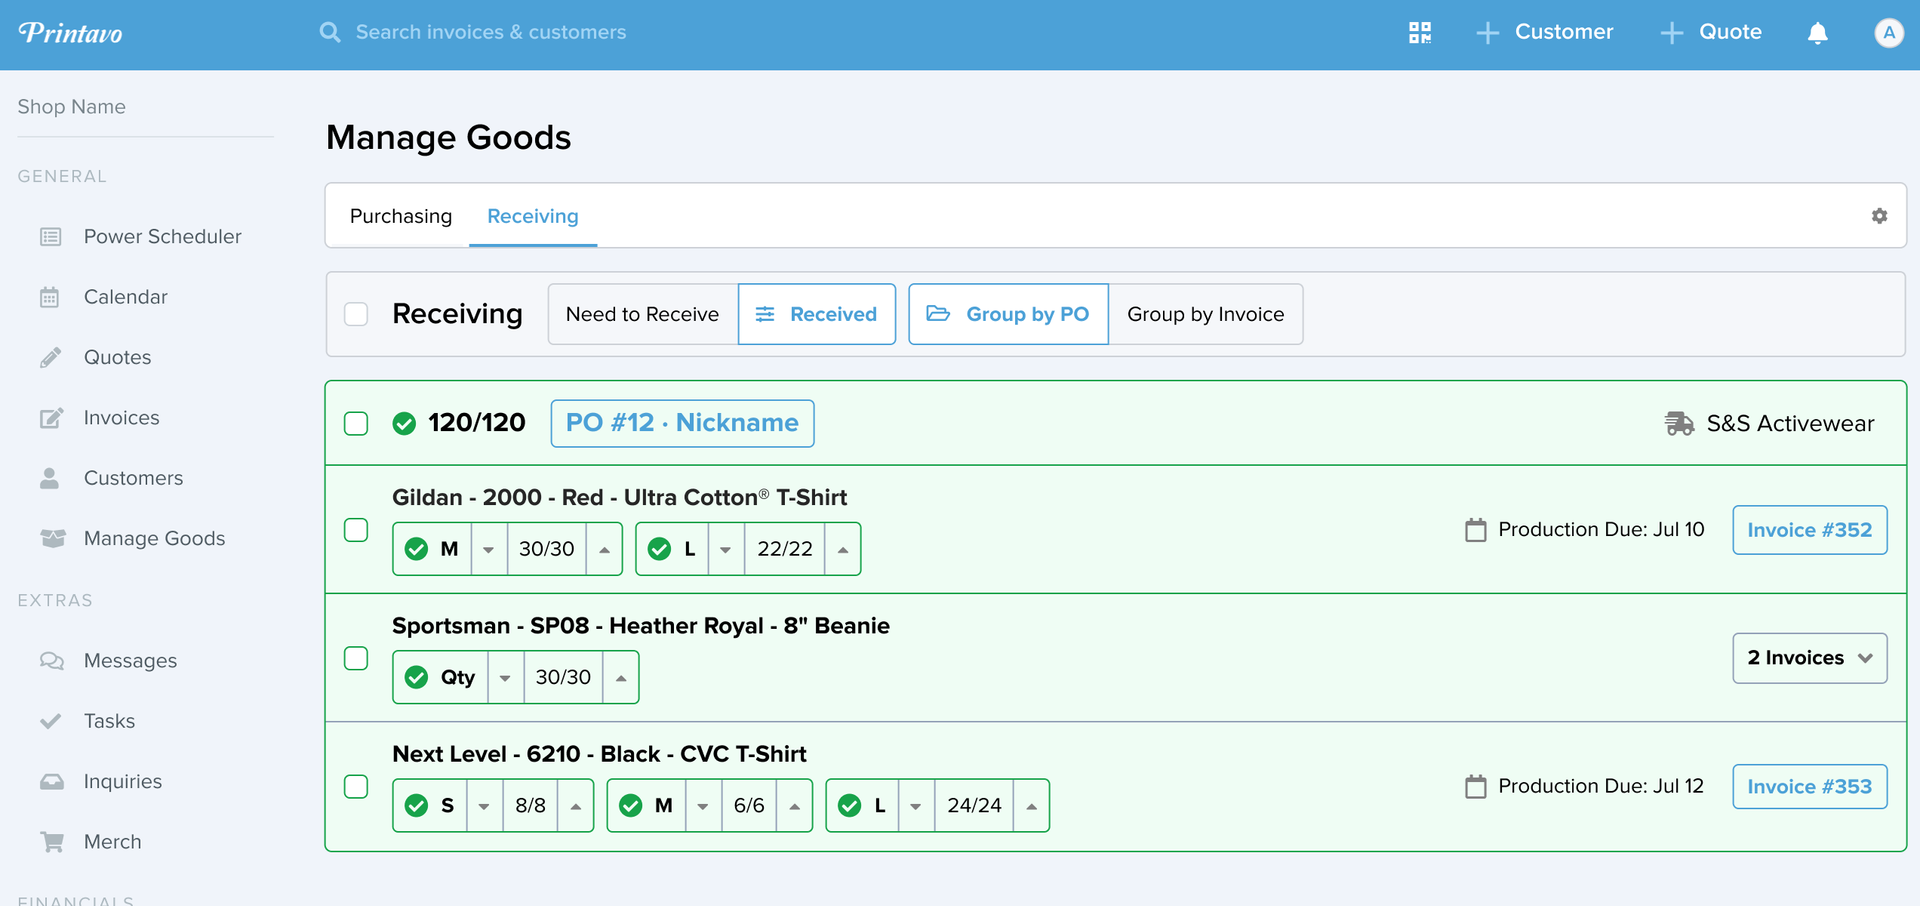Click green check beside 120/120
Image resolution: width=1920 pixels, height=906 pixels.
point(404,424)
